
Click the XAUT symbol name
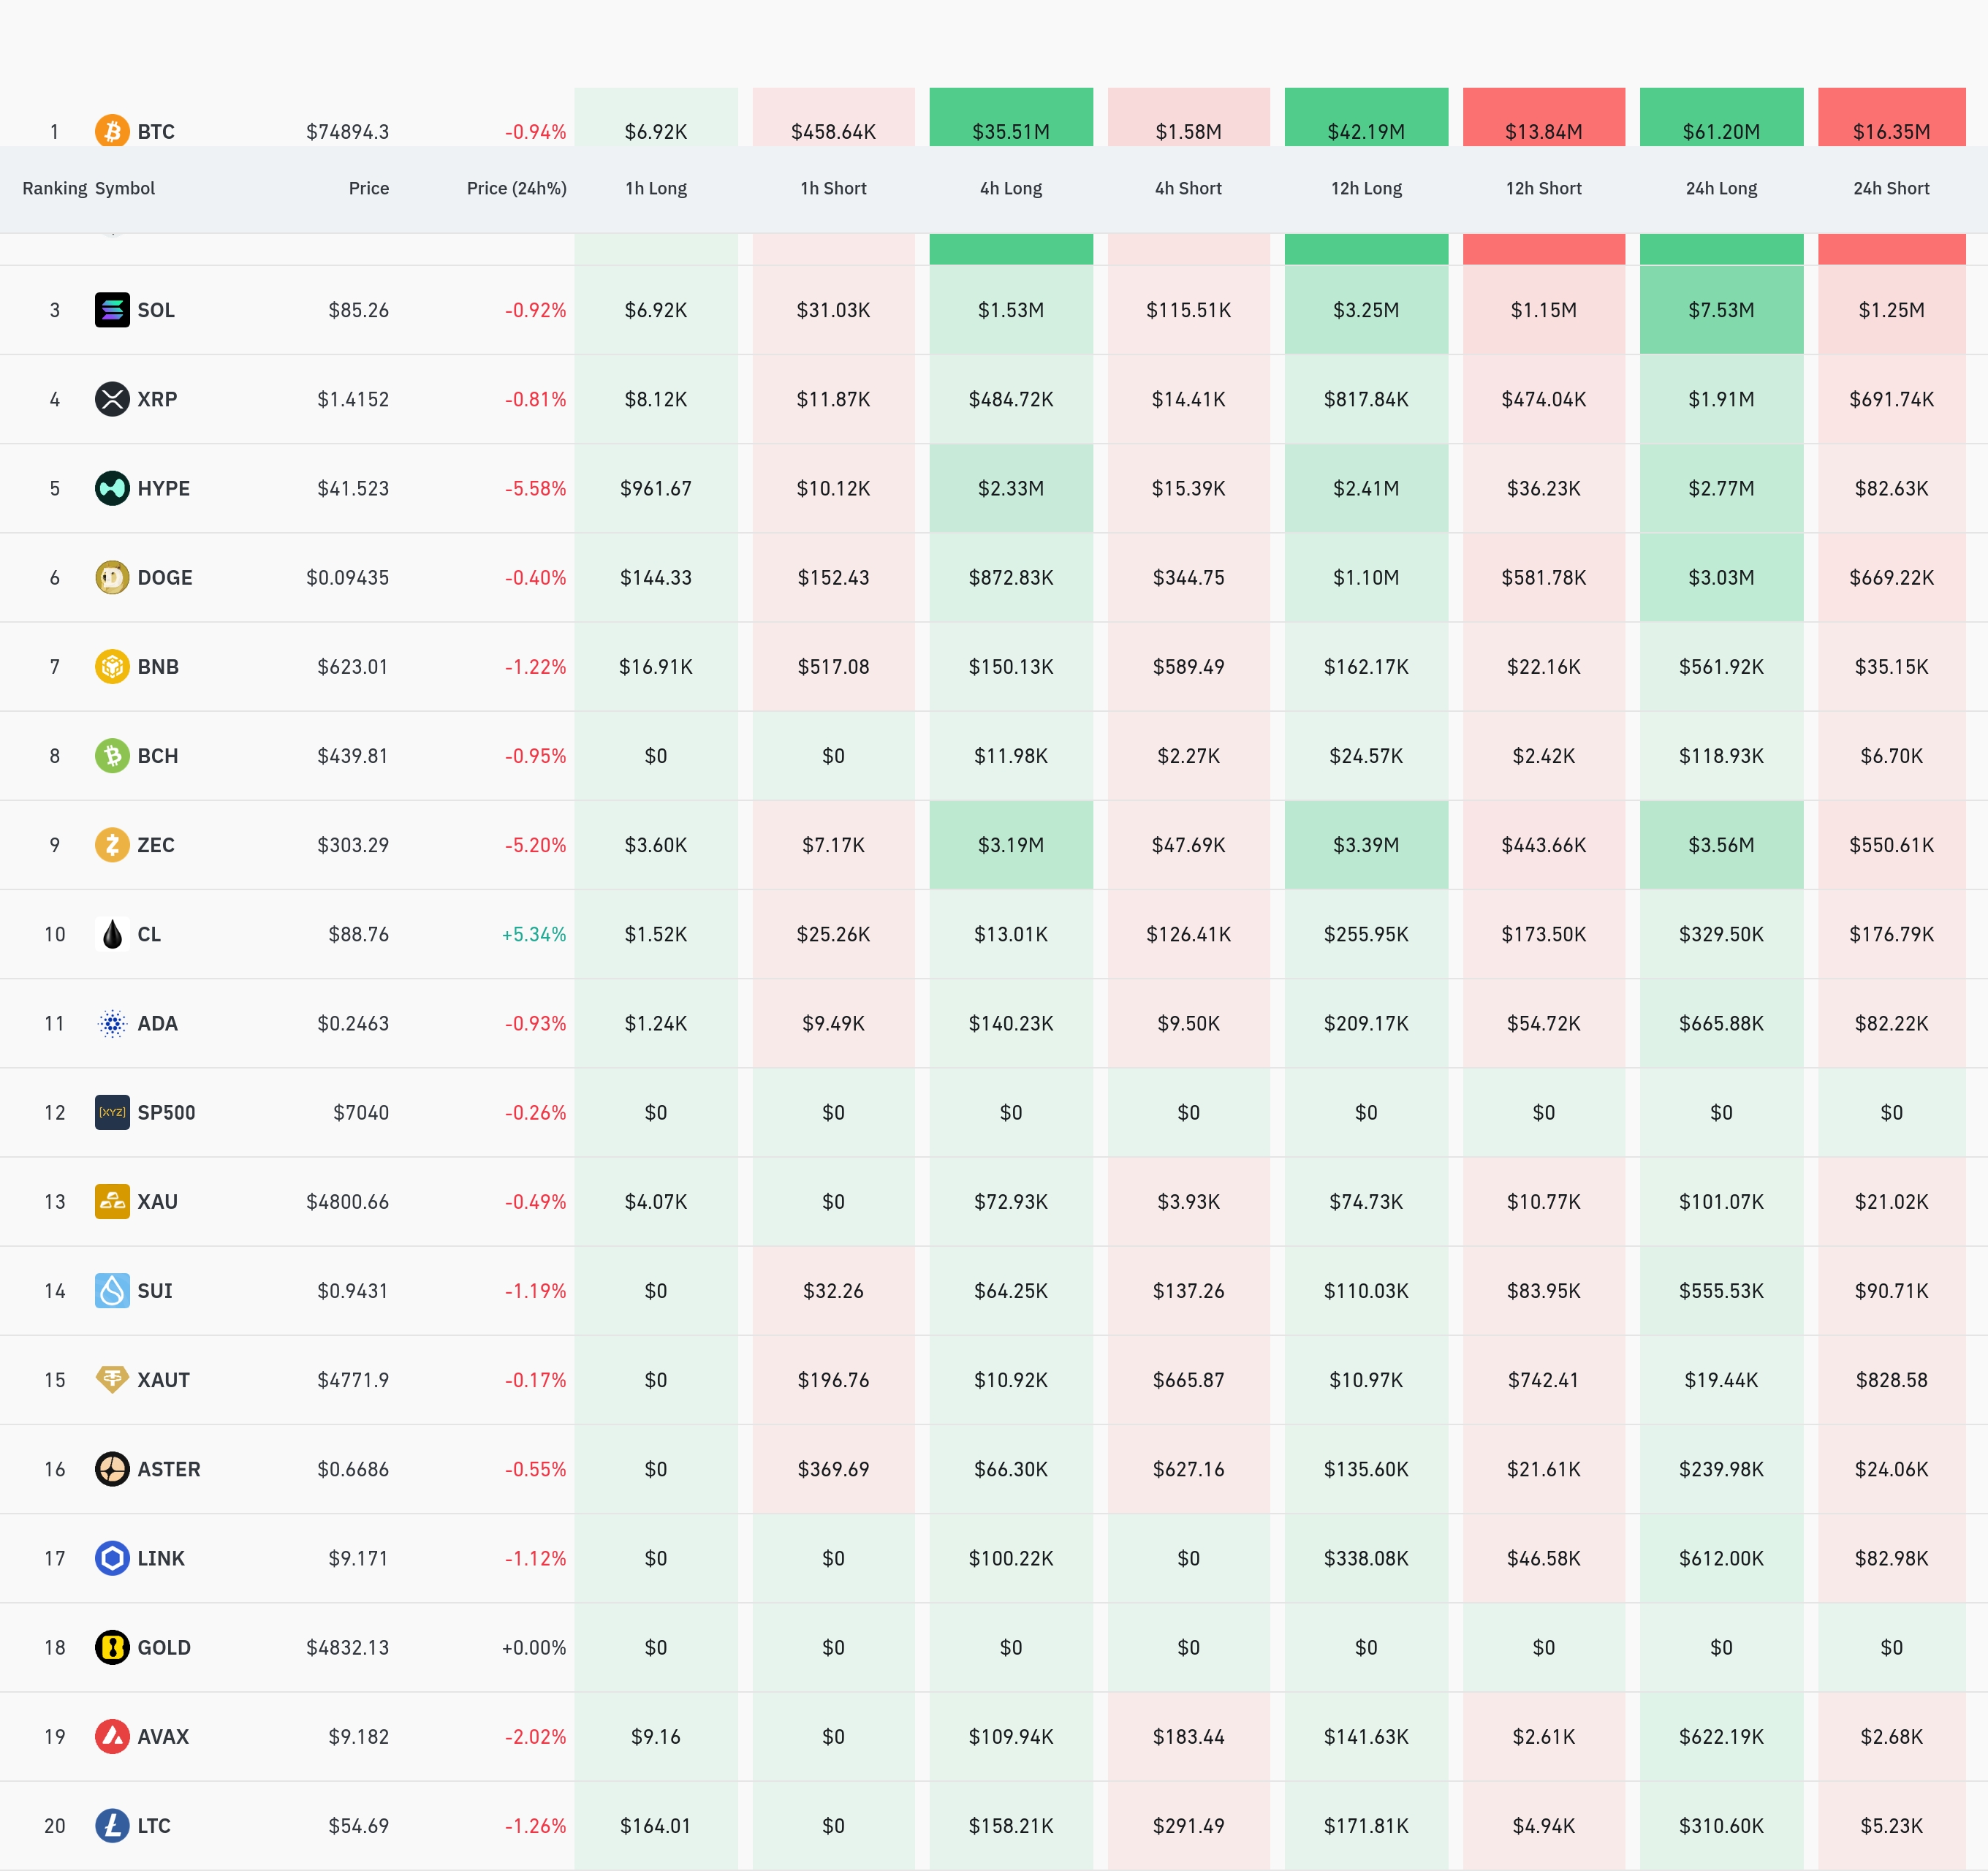click(163, 1380)
